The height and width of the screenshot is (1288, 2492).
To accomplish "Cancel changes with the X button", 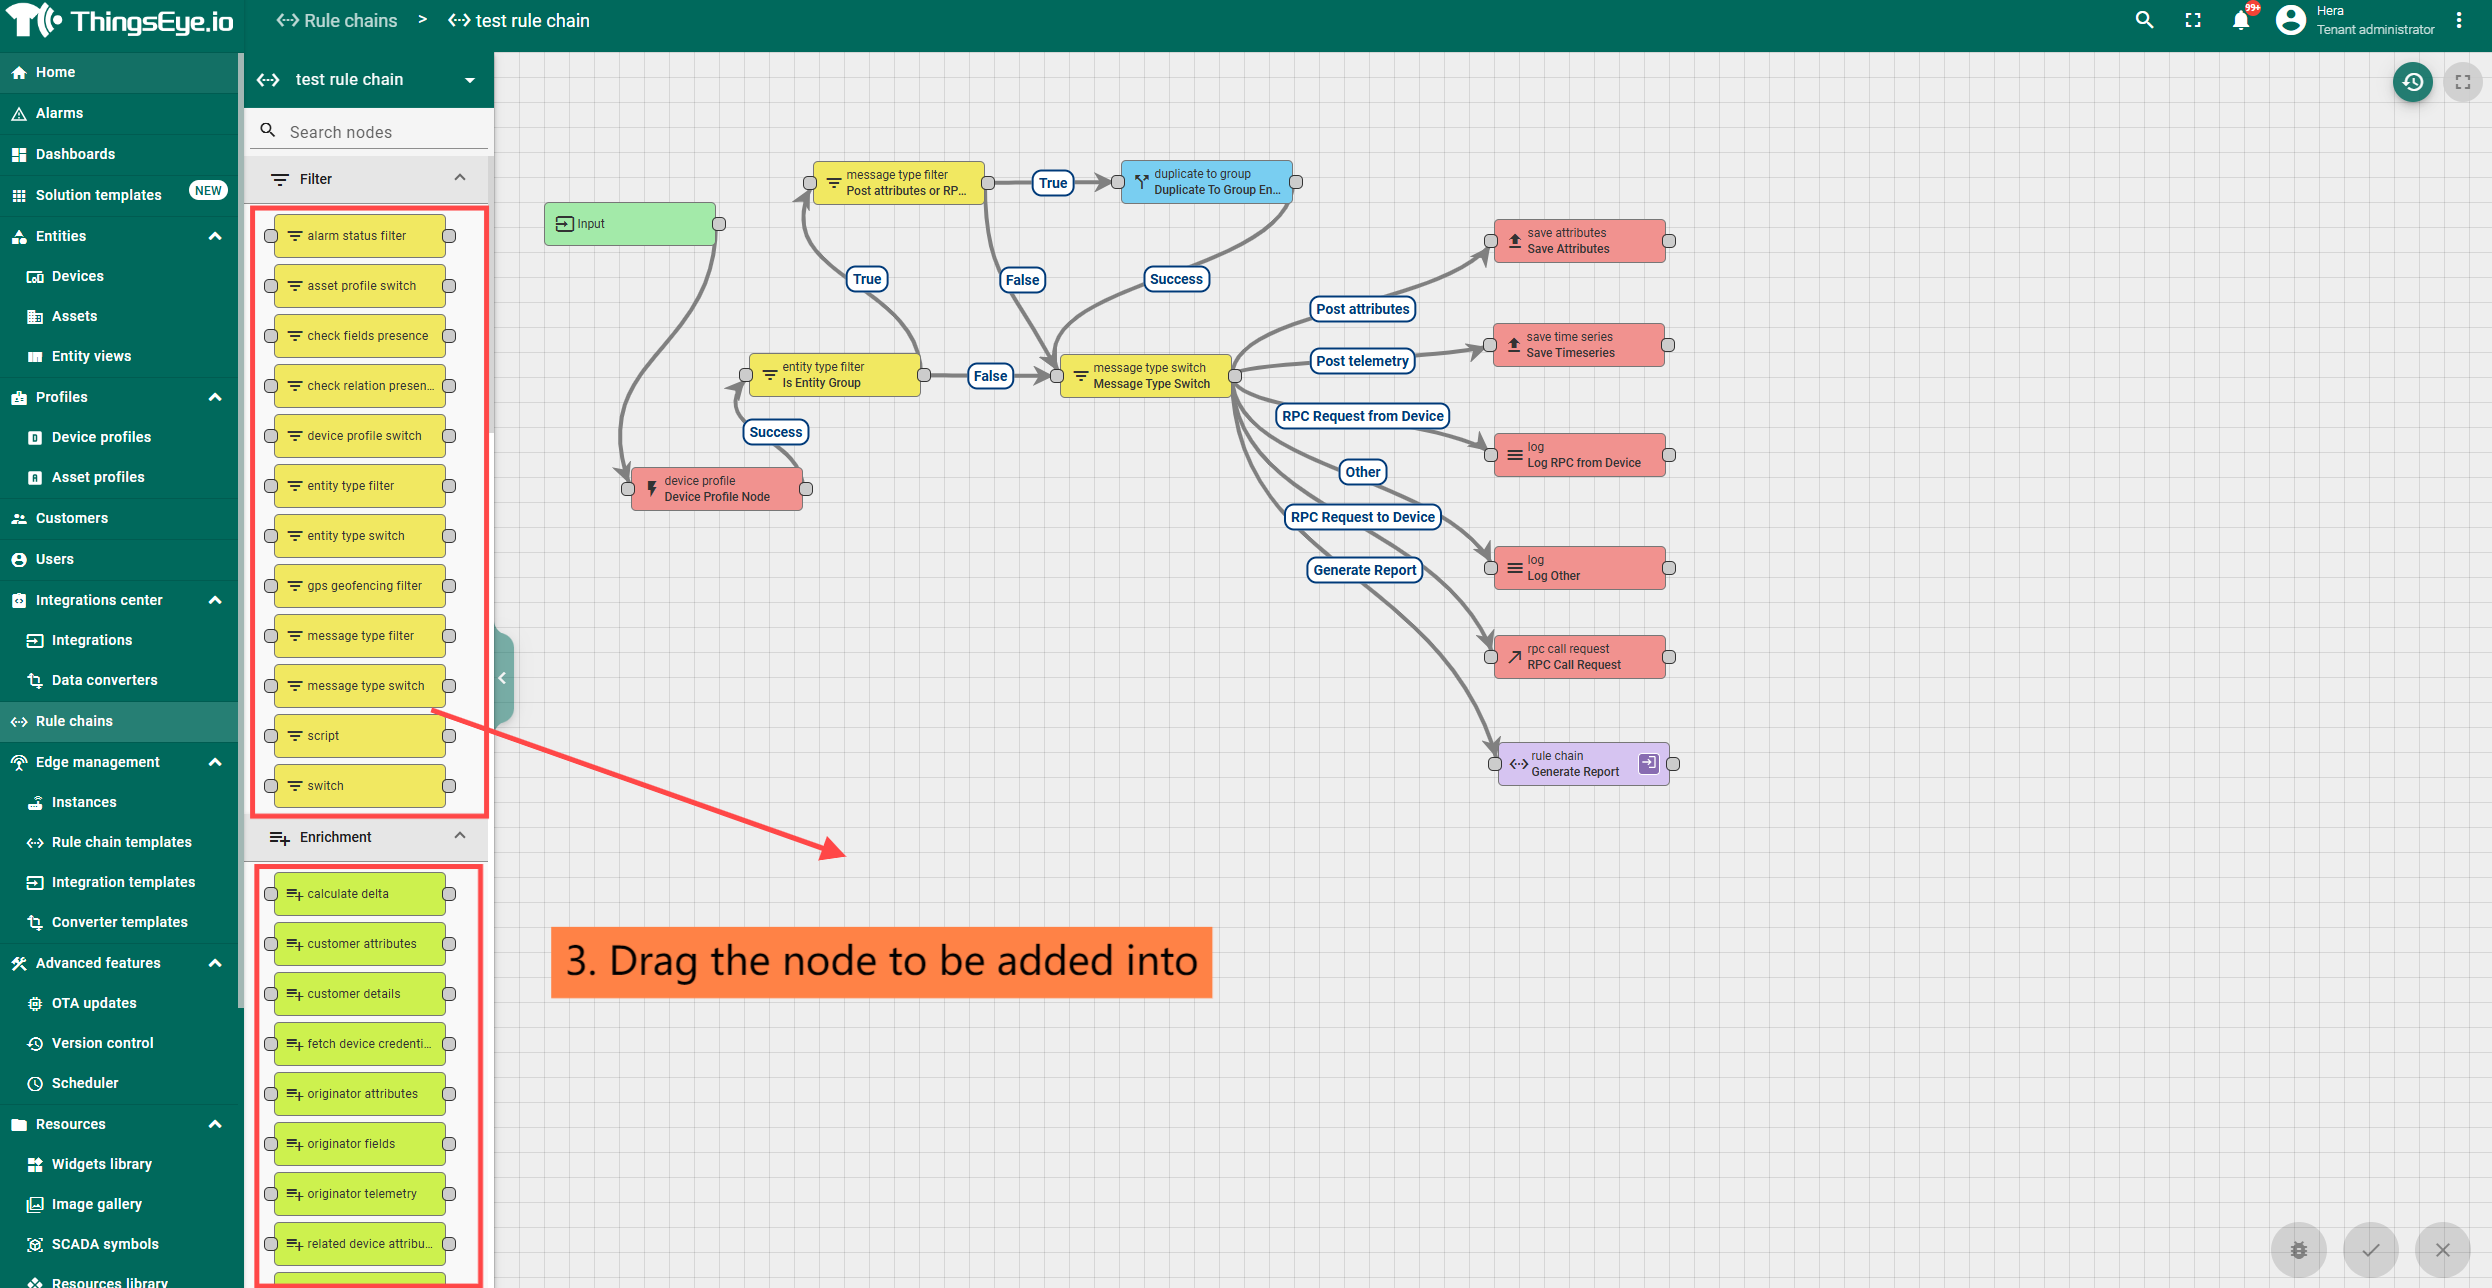I will (x=2442, y=1249).
